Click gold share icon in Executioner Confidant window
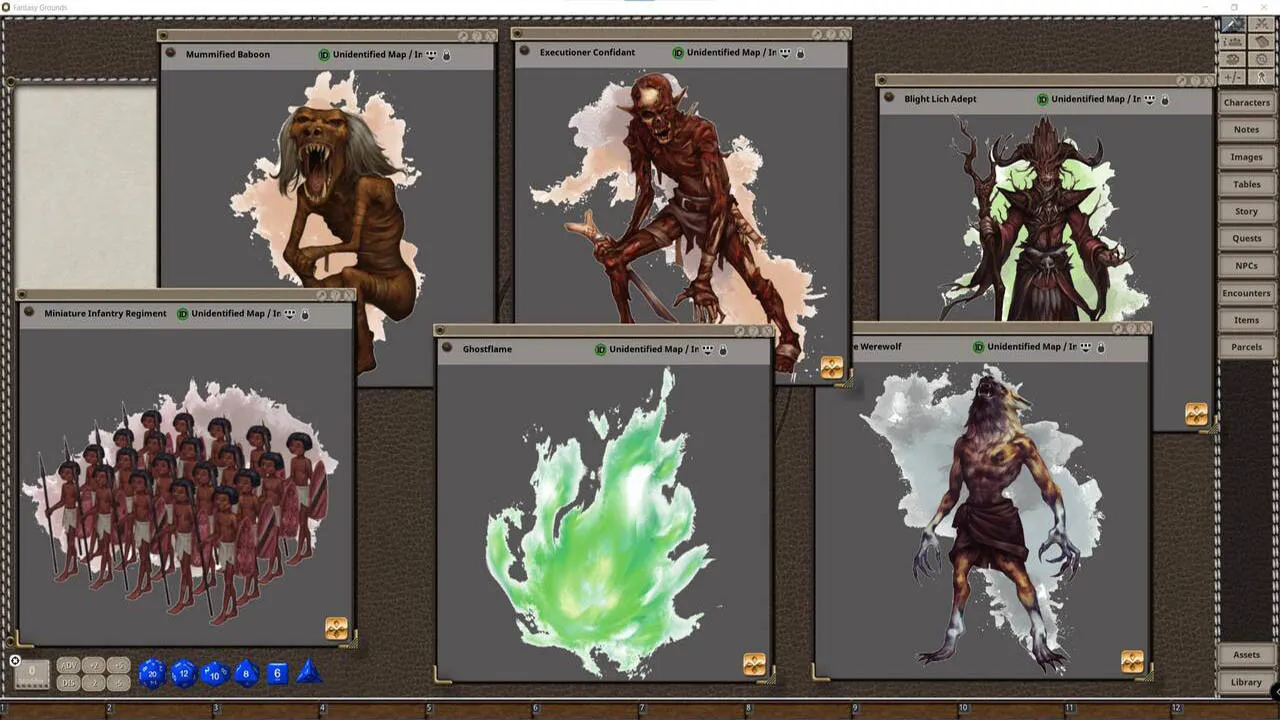This screenshot has width=1280, height=720. [832, 367]
